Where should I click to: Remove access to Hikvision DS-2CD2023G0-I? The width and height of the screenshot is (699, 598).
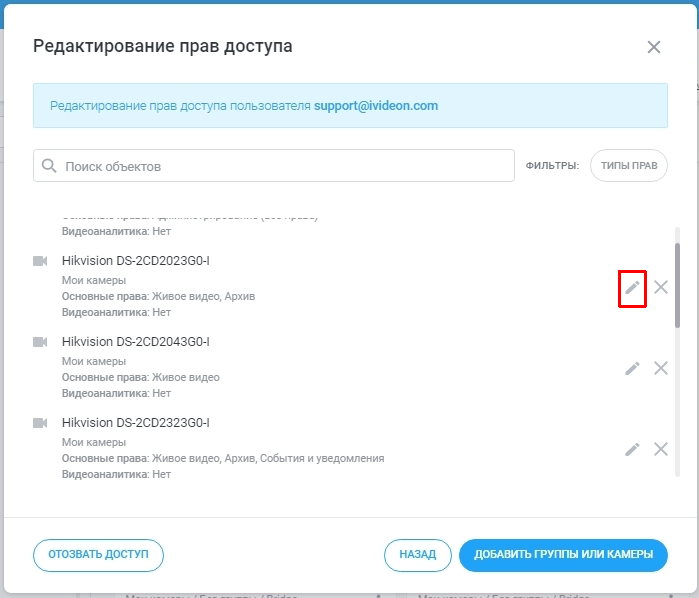click(x=661, y=287)
